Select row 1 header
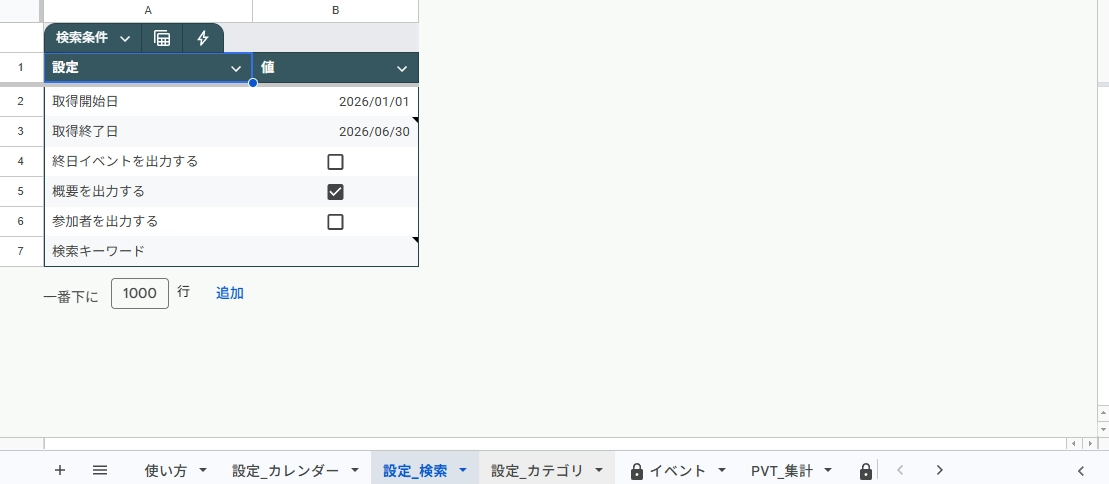Viewport: 1109px width, 484px height. (x=21, y=68)
